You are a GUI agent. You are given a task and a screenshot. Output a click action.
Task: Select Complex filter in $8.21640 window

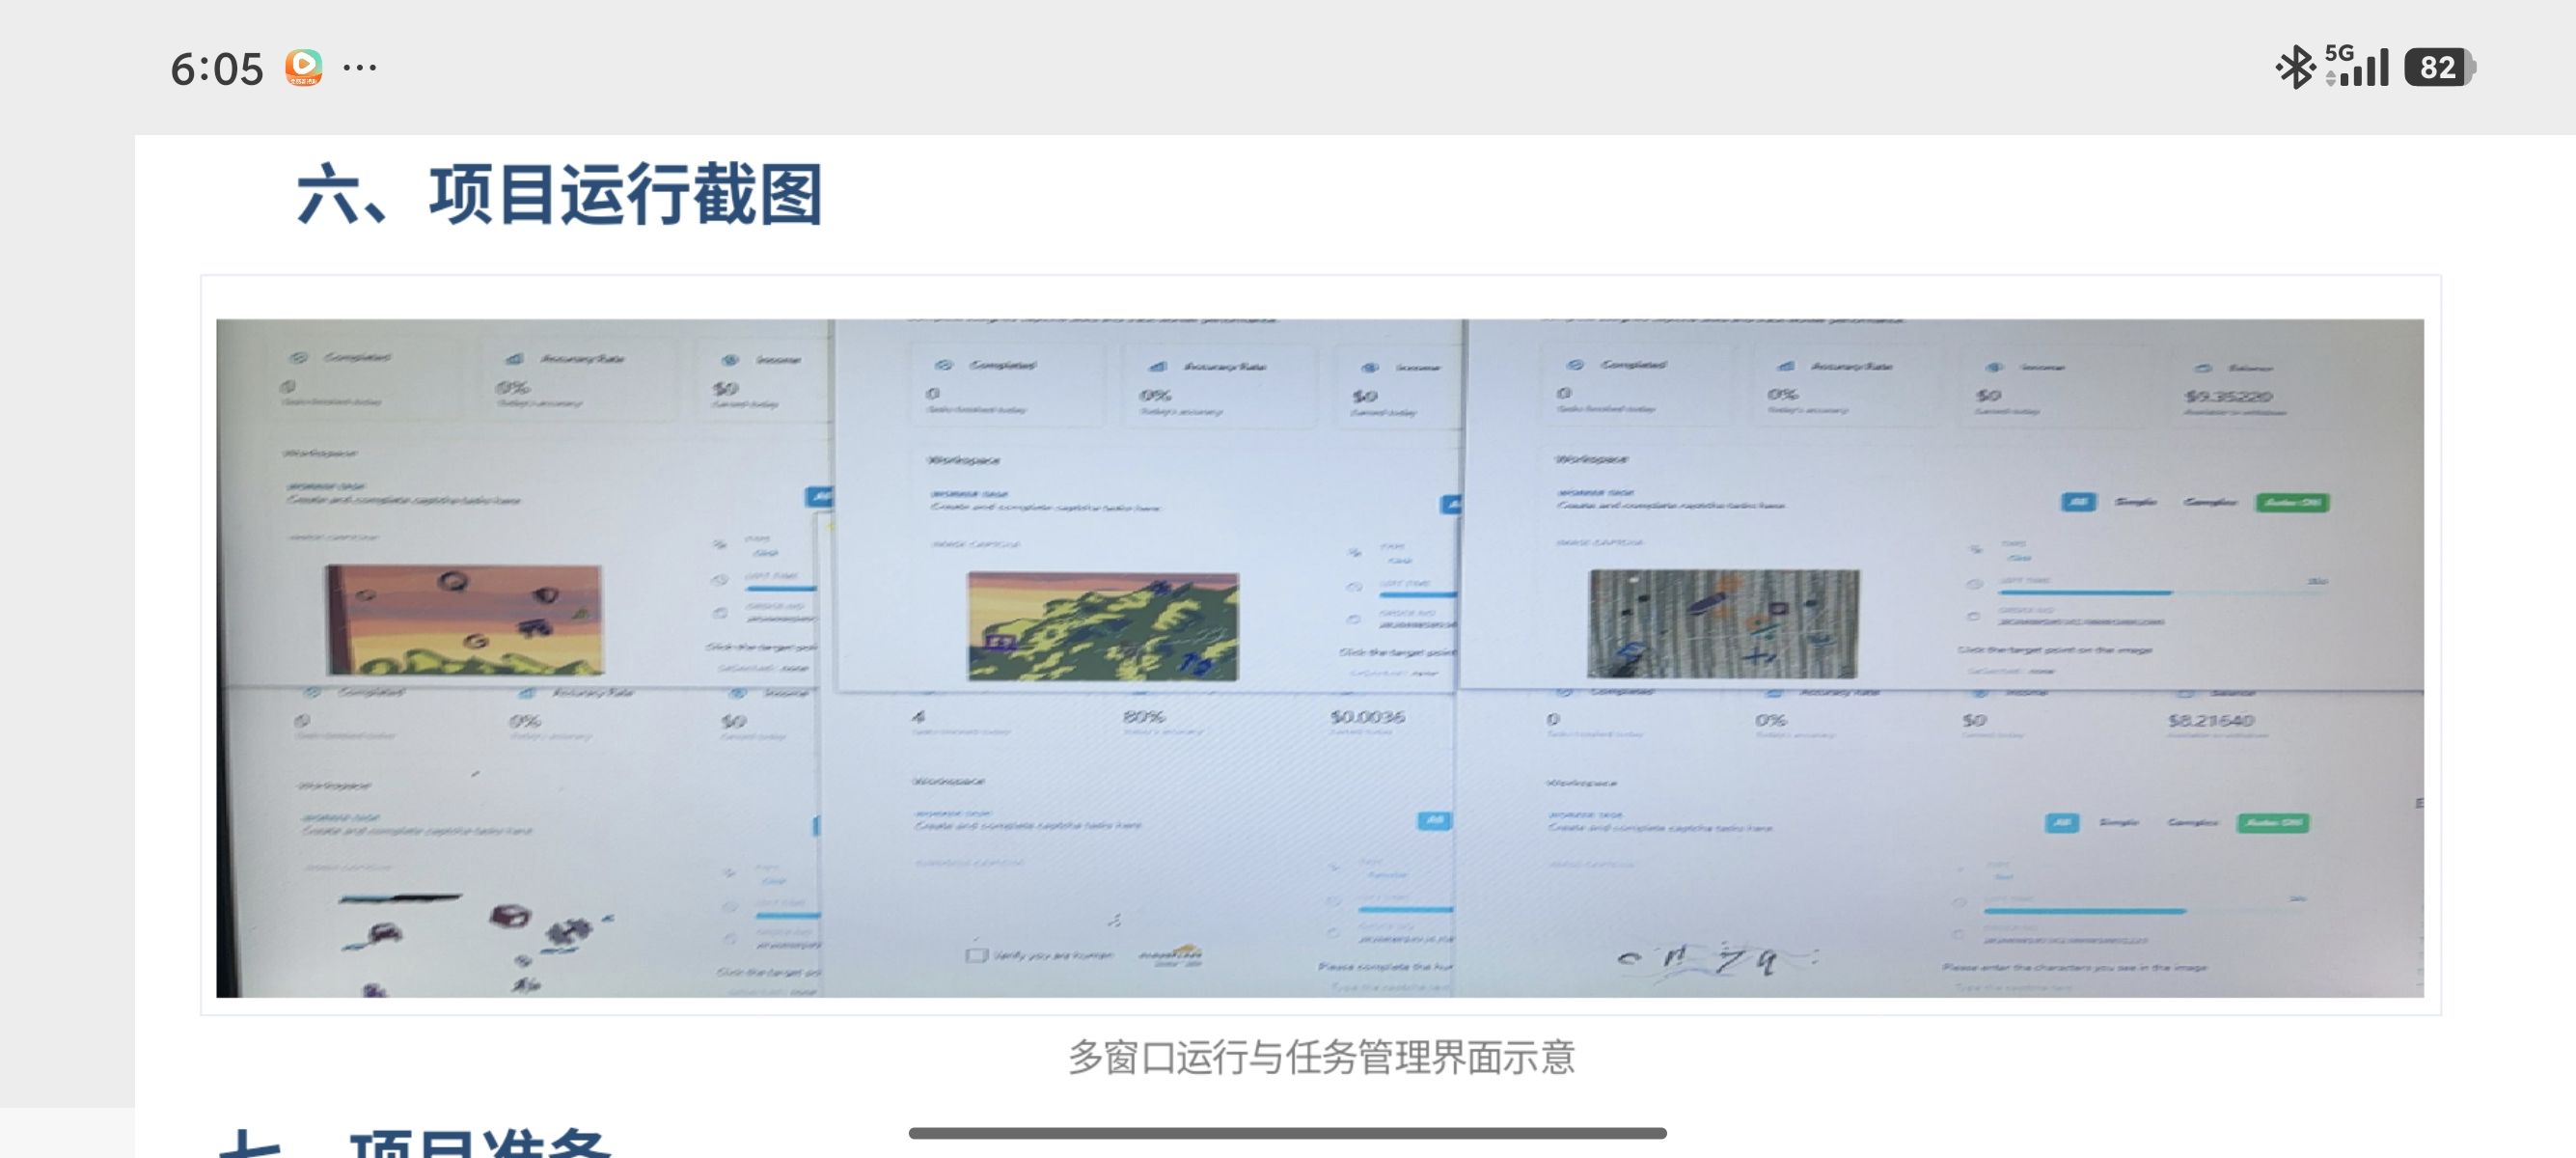tap(2192, 822)
